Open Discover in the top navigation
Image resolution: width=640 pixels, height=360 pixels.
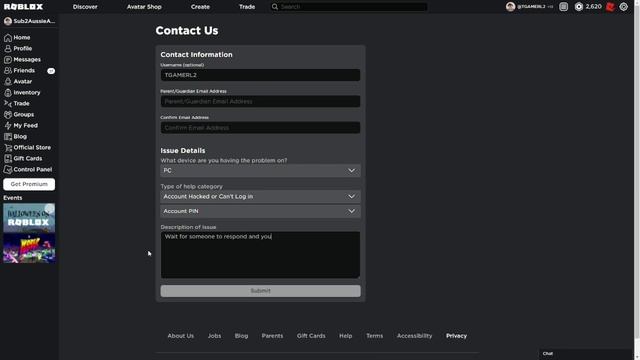pos(85,7)
